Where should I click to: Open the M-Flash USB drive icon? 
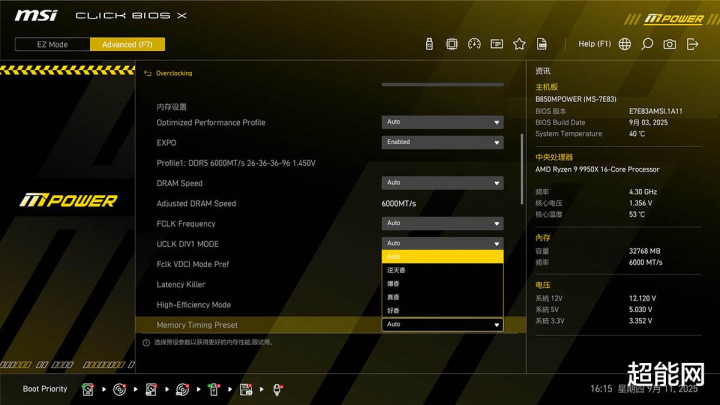click(429, 44)
